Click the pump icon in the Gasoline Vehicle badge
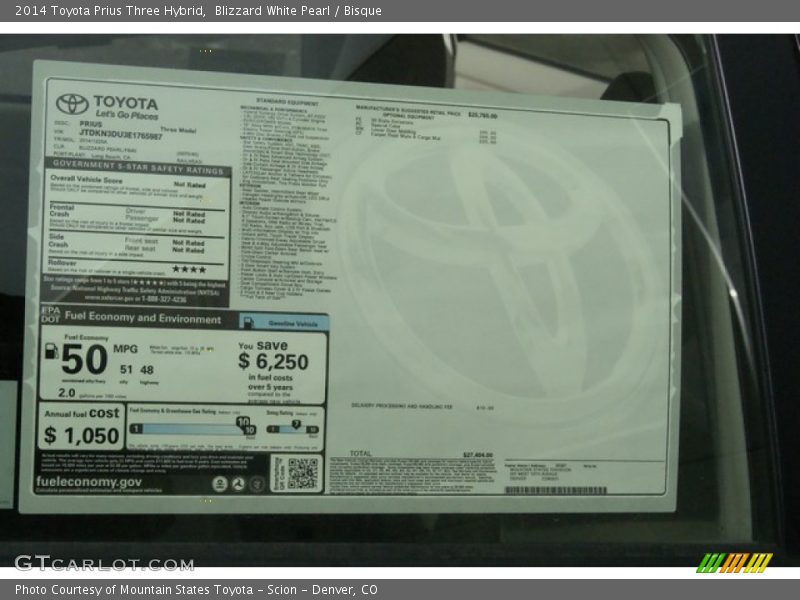The width and height of the screenshot is (800, 600). [x=248, y=322]
